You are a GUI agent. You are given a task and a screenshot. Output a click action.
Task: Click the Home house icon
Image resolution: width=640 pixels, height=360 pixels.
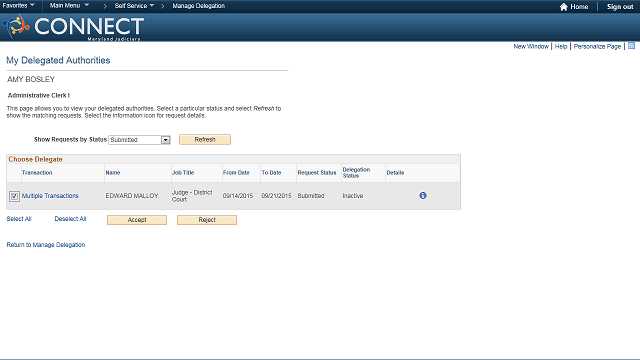coord(564,7)
